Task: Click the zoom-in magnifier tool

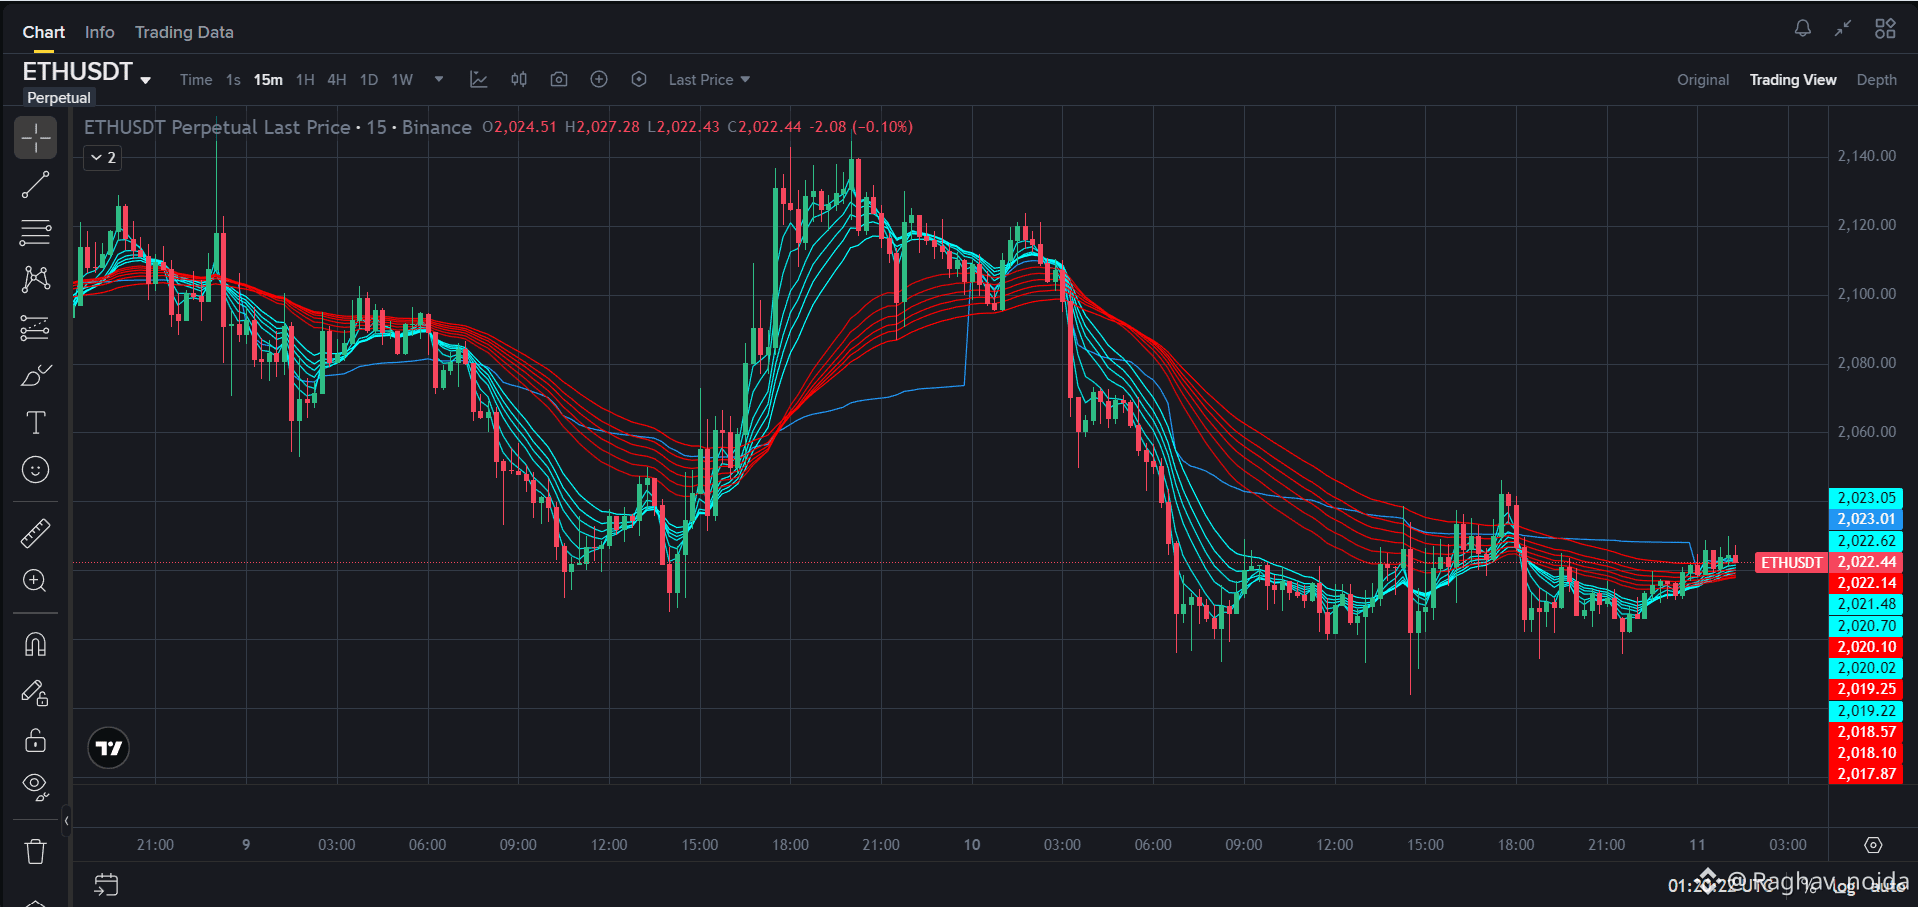Action: [35, 581]
